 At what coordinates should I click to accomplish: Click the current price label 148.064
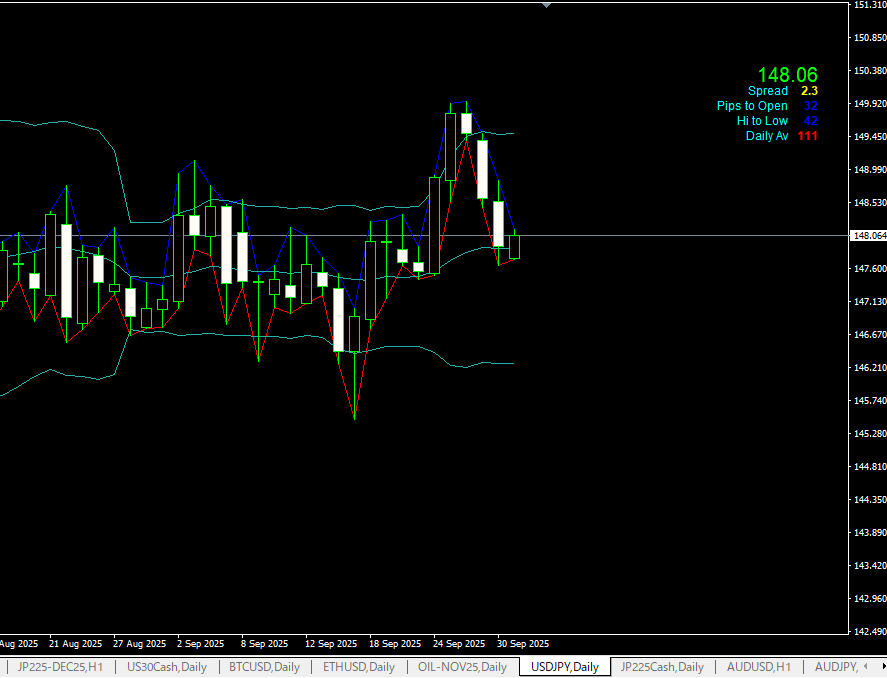[866, 236]
